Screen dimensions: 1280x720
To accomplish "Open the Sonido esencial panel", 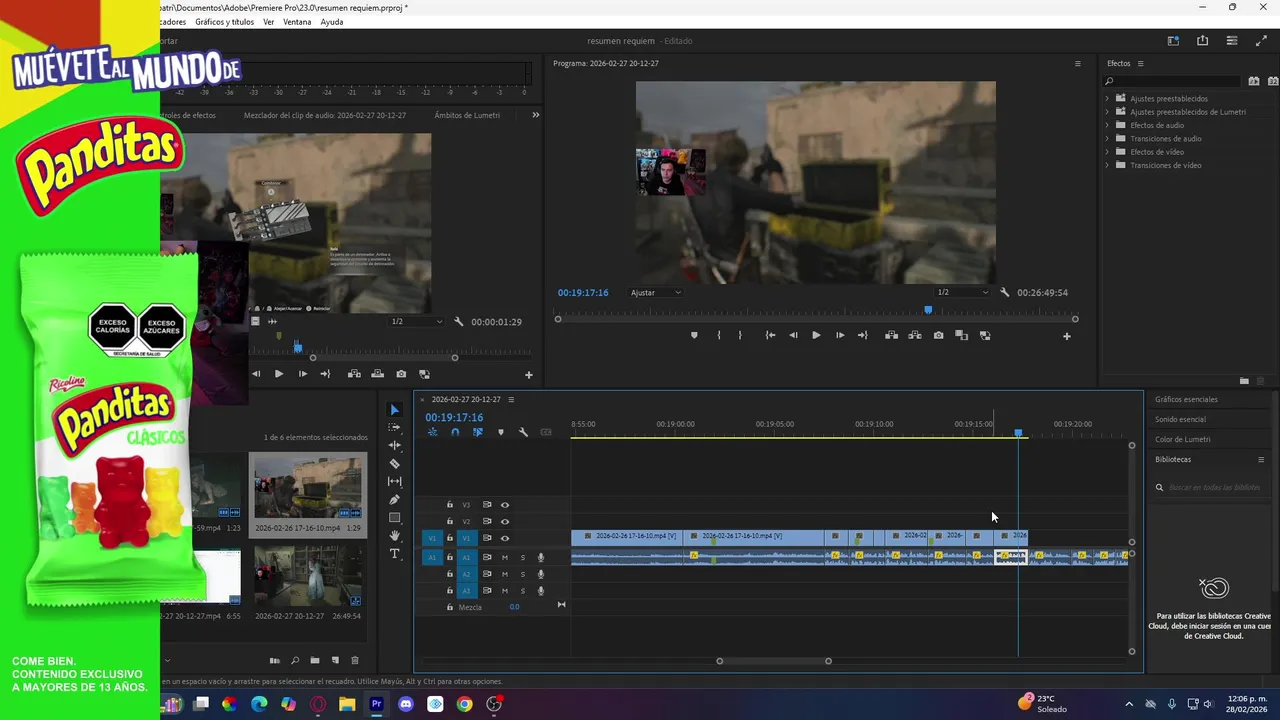I will point(1180,419).
